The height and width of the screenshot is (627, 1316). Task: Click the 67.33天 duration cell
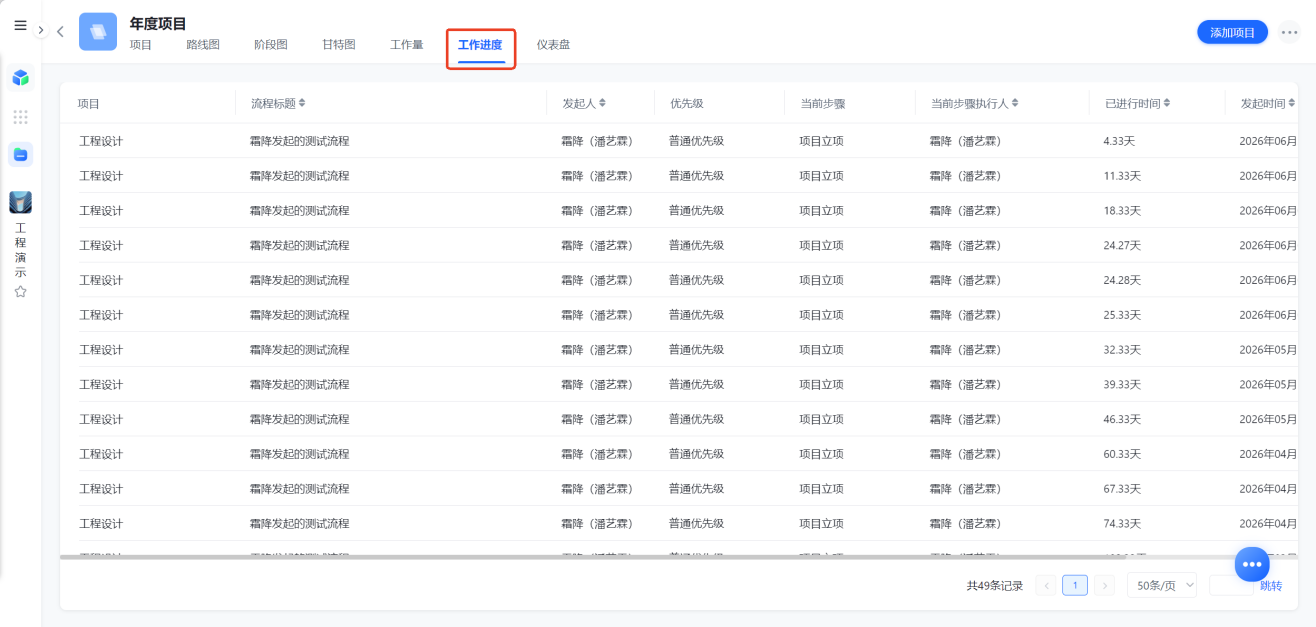1122,489
